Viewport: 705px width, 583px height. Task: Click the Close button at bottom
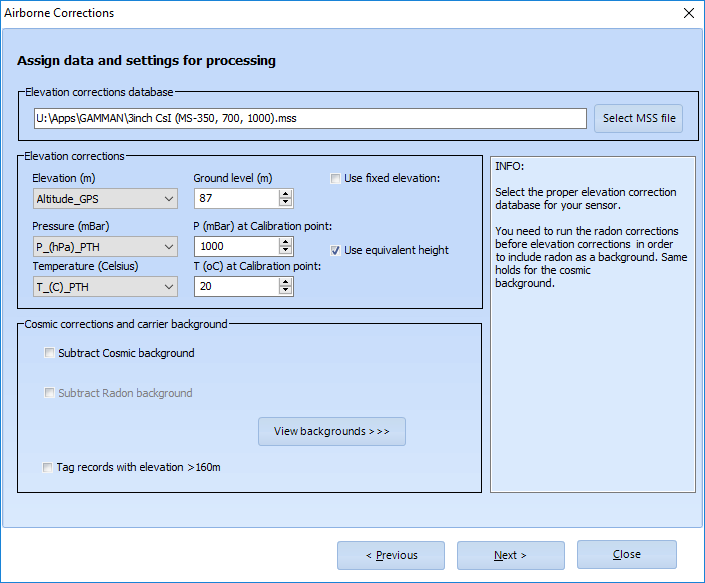626,554
